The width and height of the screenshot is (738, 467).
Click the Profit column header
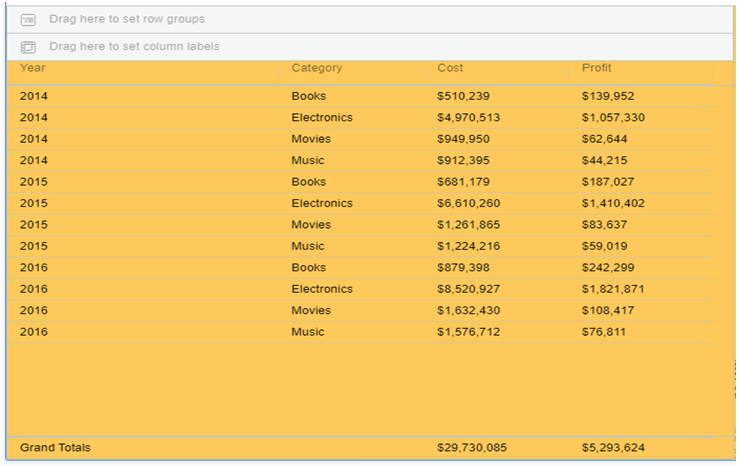596,68
